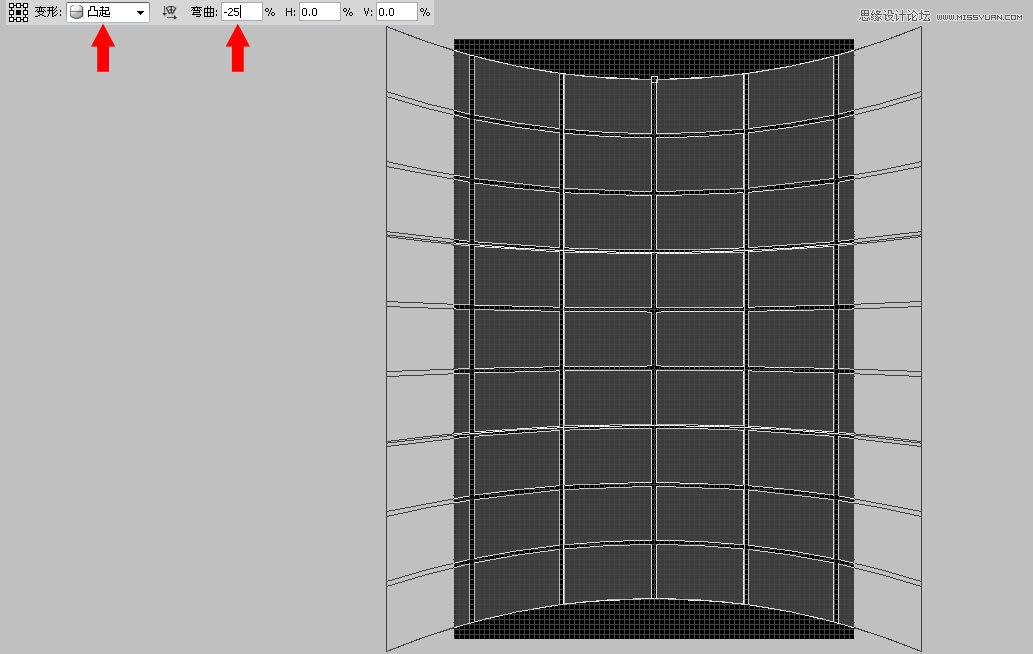Click the 弯曲 bend value field showing -25

[x=242, y=12]
